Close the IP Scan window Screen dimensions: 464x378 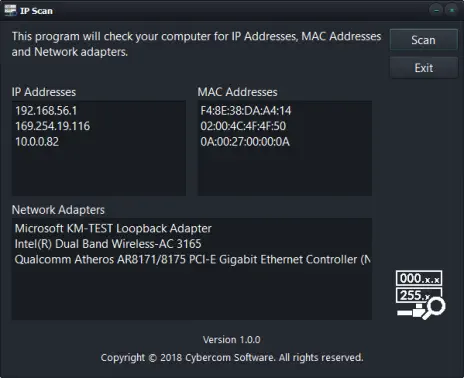452,11
